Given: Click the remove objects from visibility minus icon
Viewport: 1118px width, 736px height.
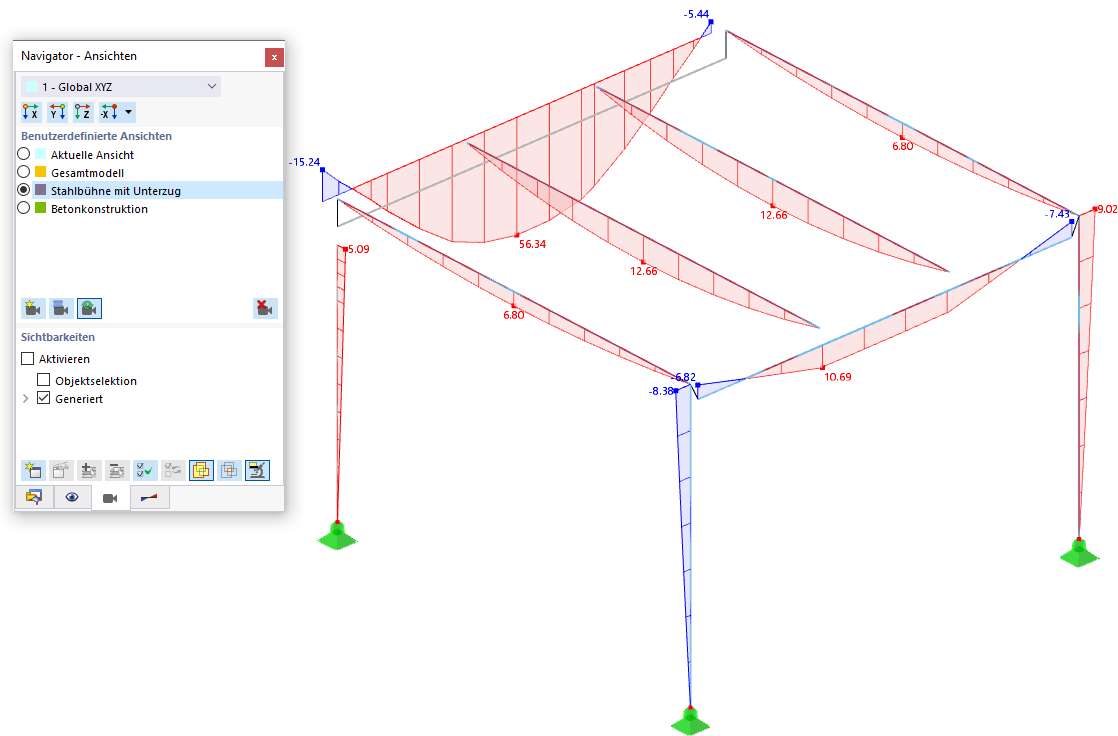Looking at the screenshot, I should point(117,470).
